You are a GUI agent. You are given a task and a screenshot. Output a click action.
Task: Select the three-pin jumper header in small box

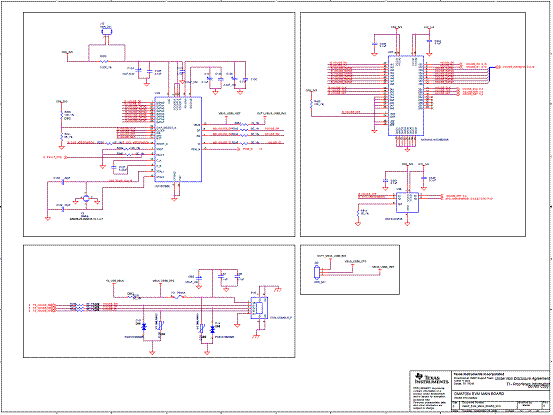[x=316, y=272]
